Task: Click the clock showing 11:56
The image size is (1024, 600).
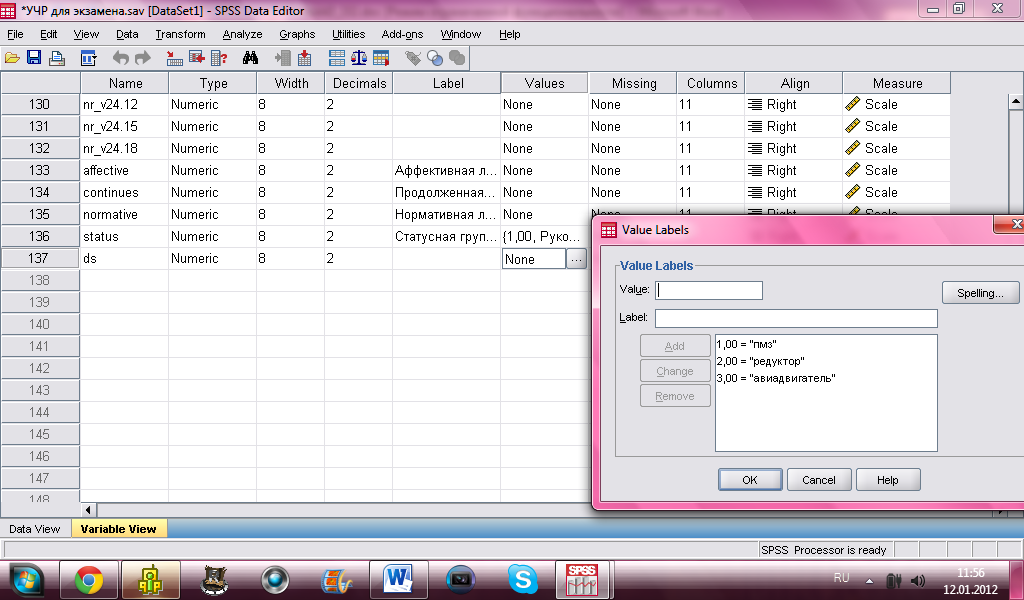Action: pyautogui.click(x=970, y=573)
